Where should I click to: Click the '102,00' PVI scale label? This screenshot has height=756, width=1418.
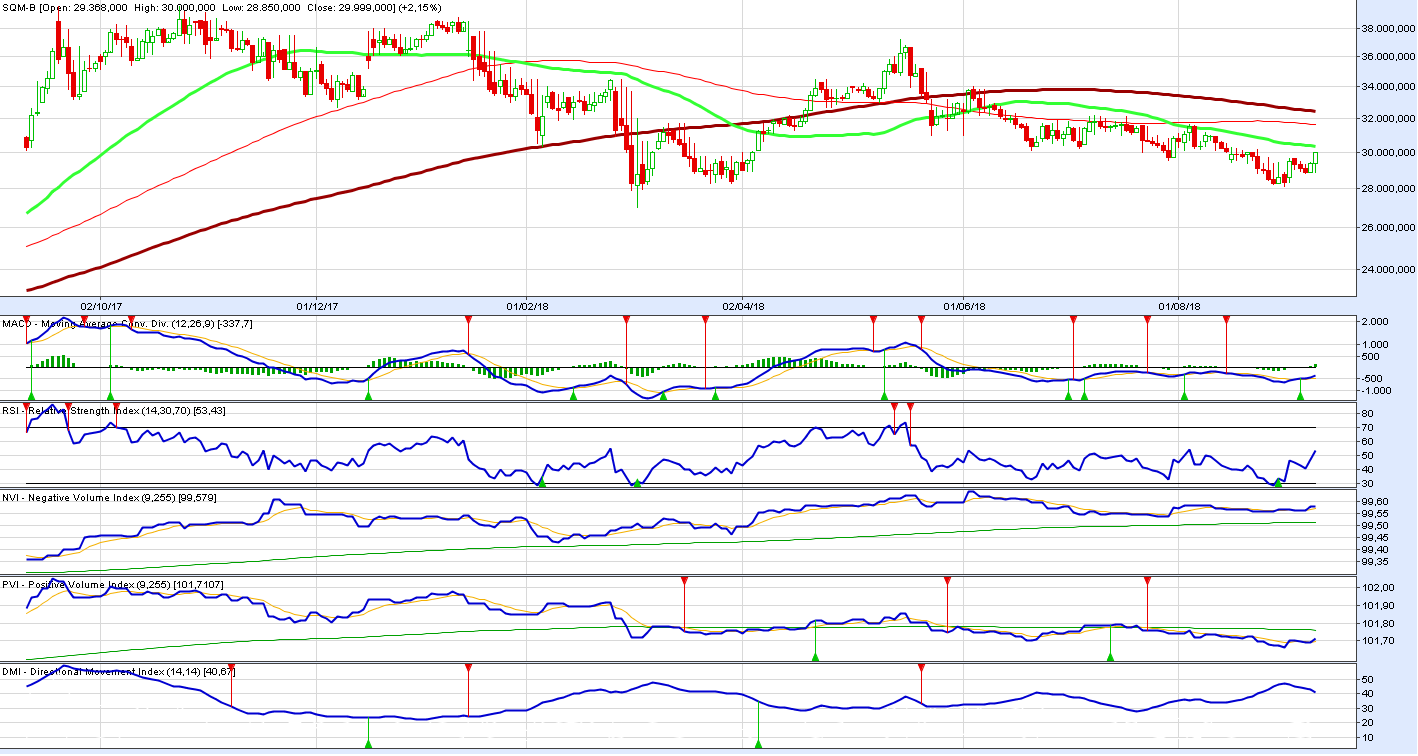[1380, 588]
